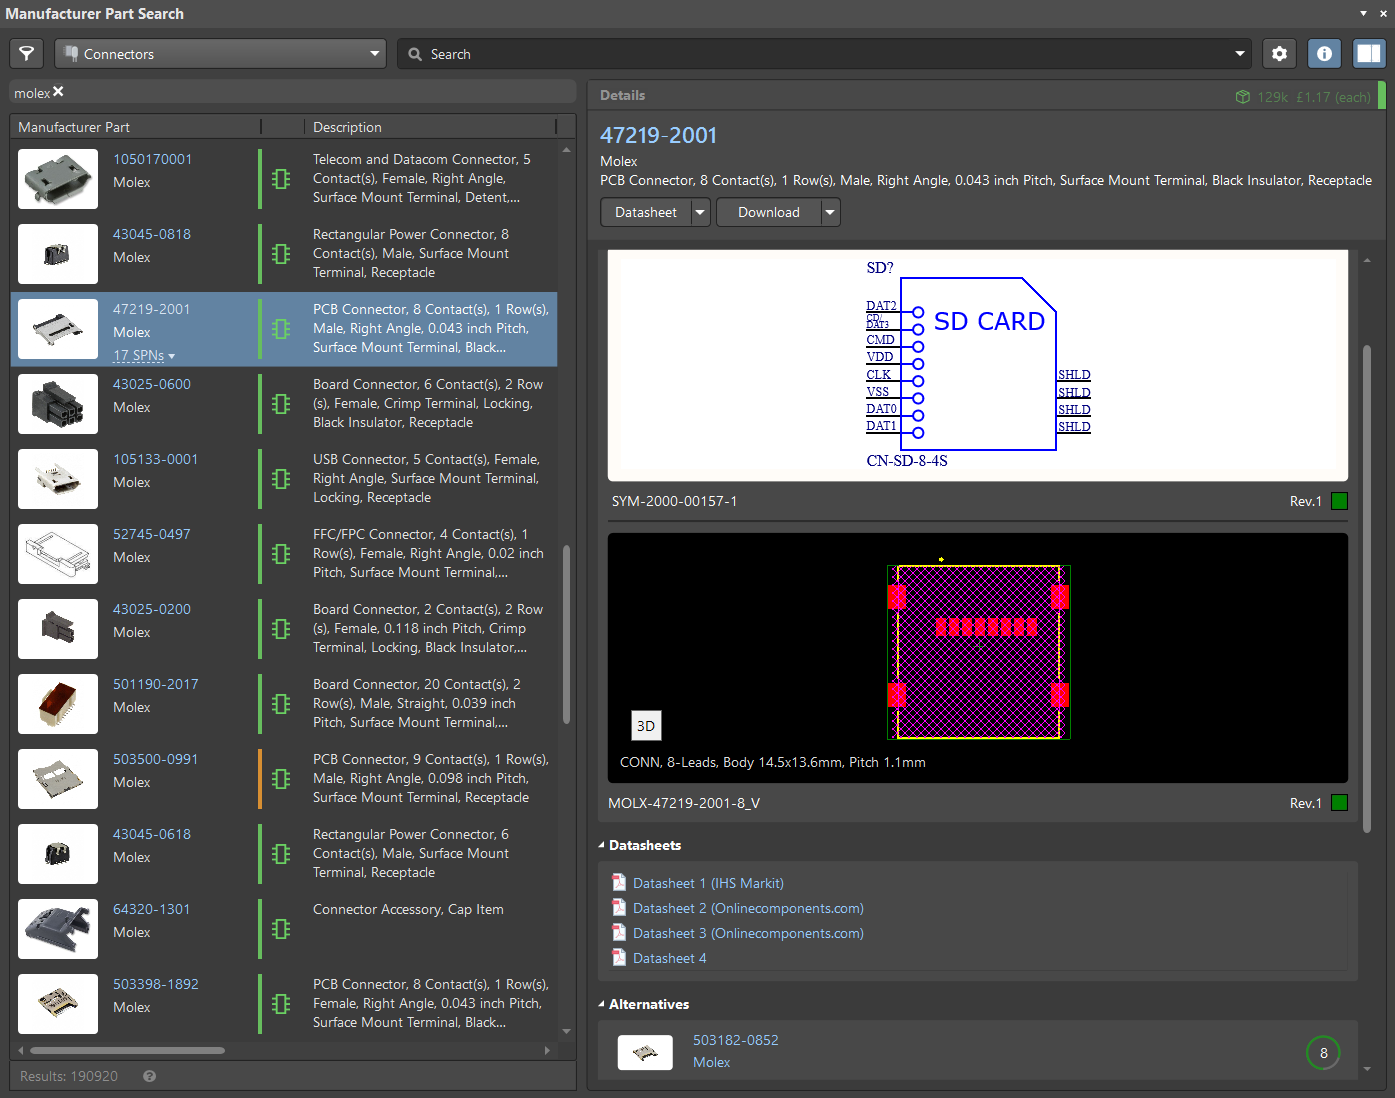Image resolution: width=1395 pixels, height=1098 pixels.
Task: Open part link 503500-0991
Action: (155, 759)
